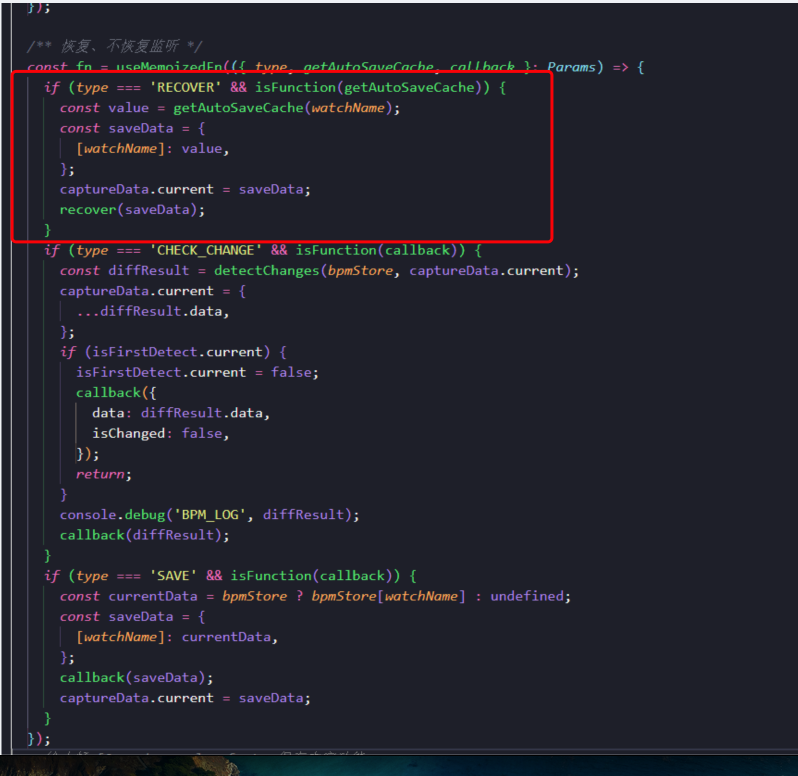Click 'const saveData = {' inside the RECOVER block
Screen dimensions: 798x776
(x=132, y=128)
